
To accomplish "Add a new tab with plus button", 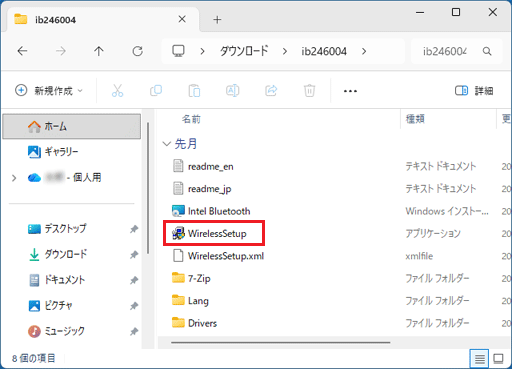I will tap(217, 20).
